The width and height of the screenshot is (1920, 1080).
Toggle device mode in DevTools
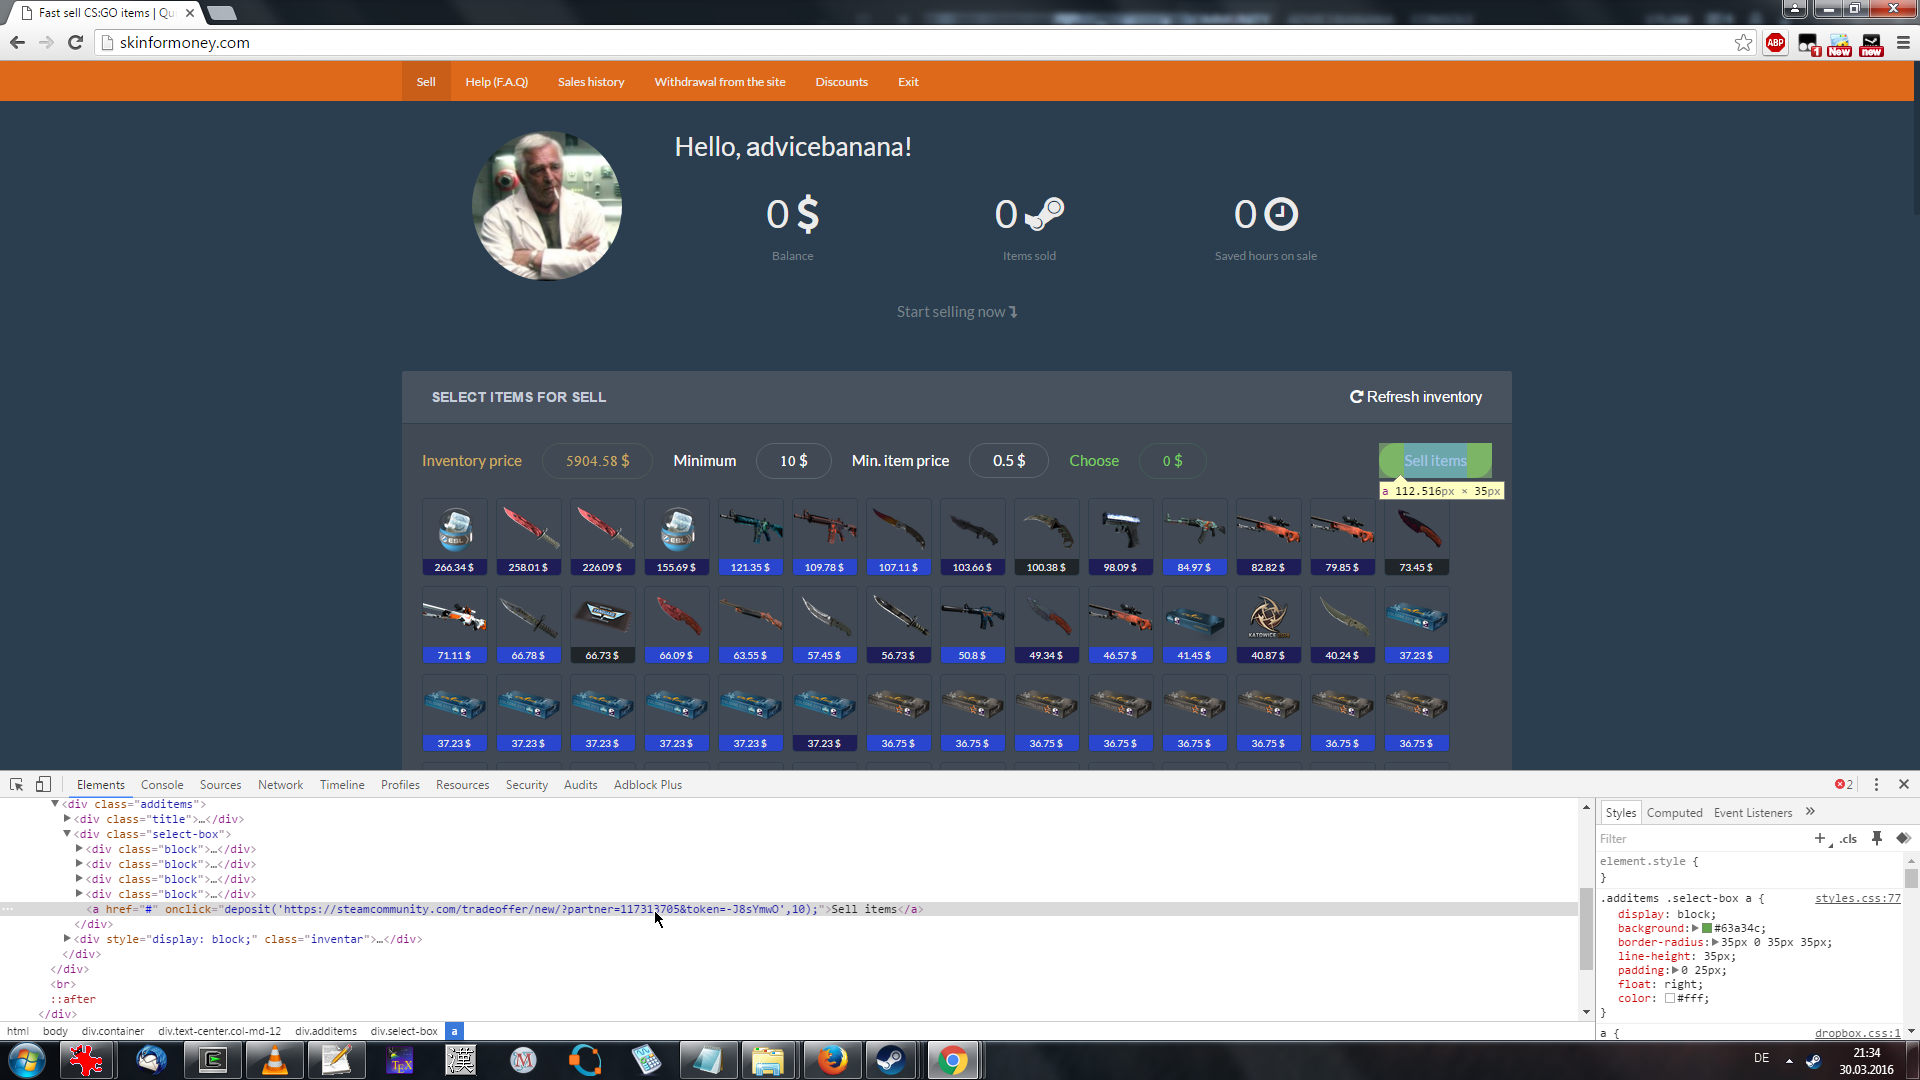[x=43, y=785]
